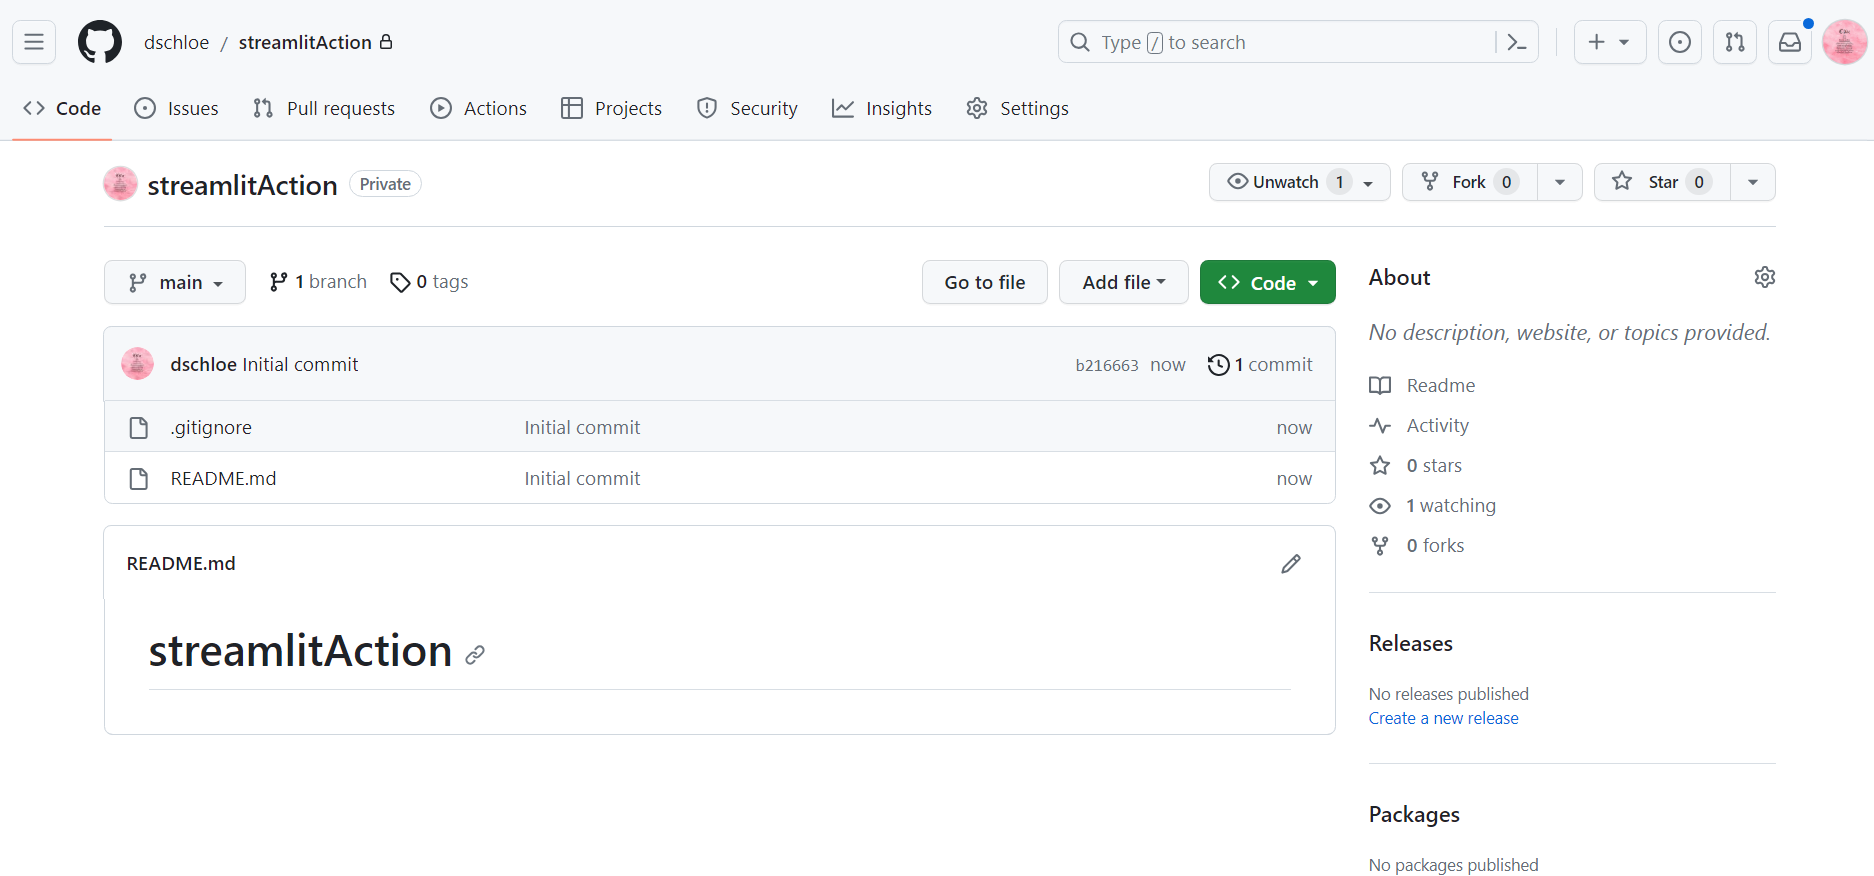Screen dimensions: 1874x876
Task: Expand the Fork options dropdown arrow
Action: pos(1560,182)
